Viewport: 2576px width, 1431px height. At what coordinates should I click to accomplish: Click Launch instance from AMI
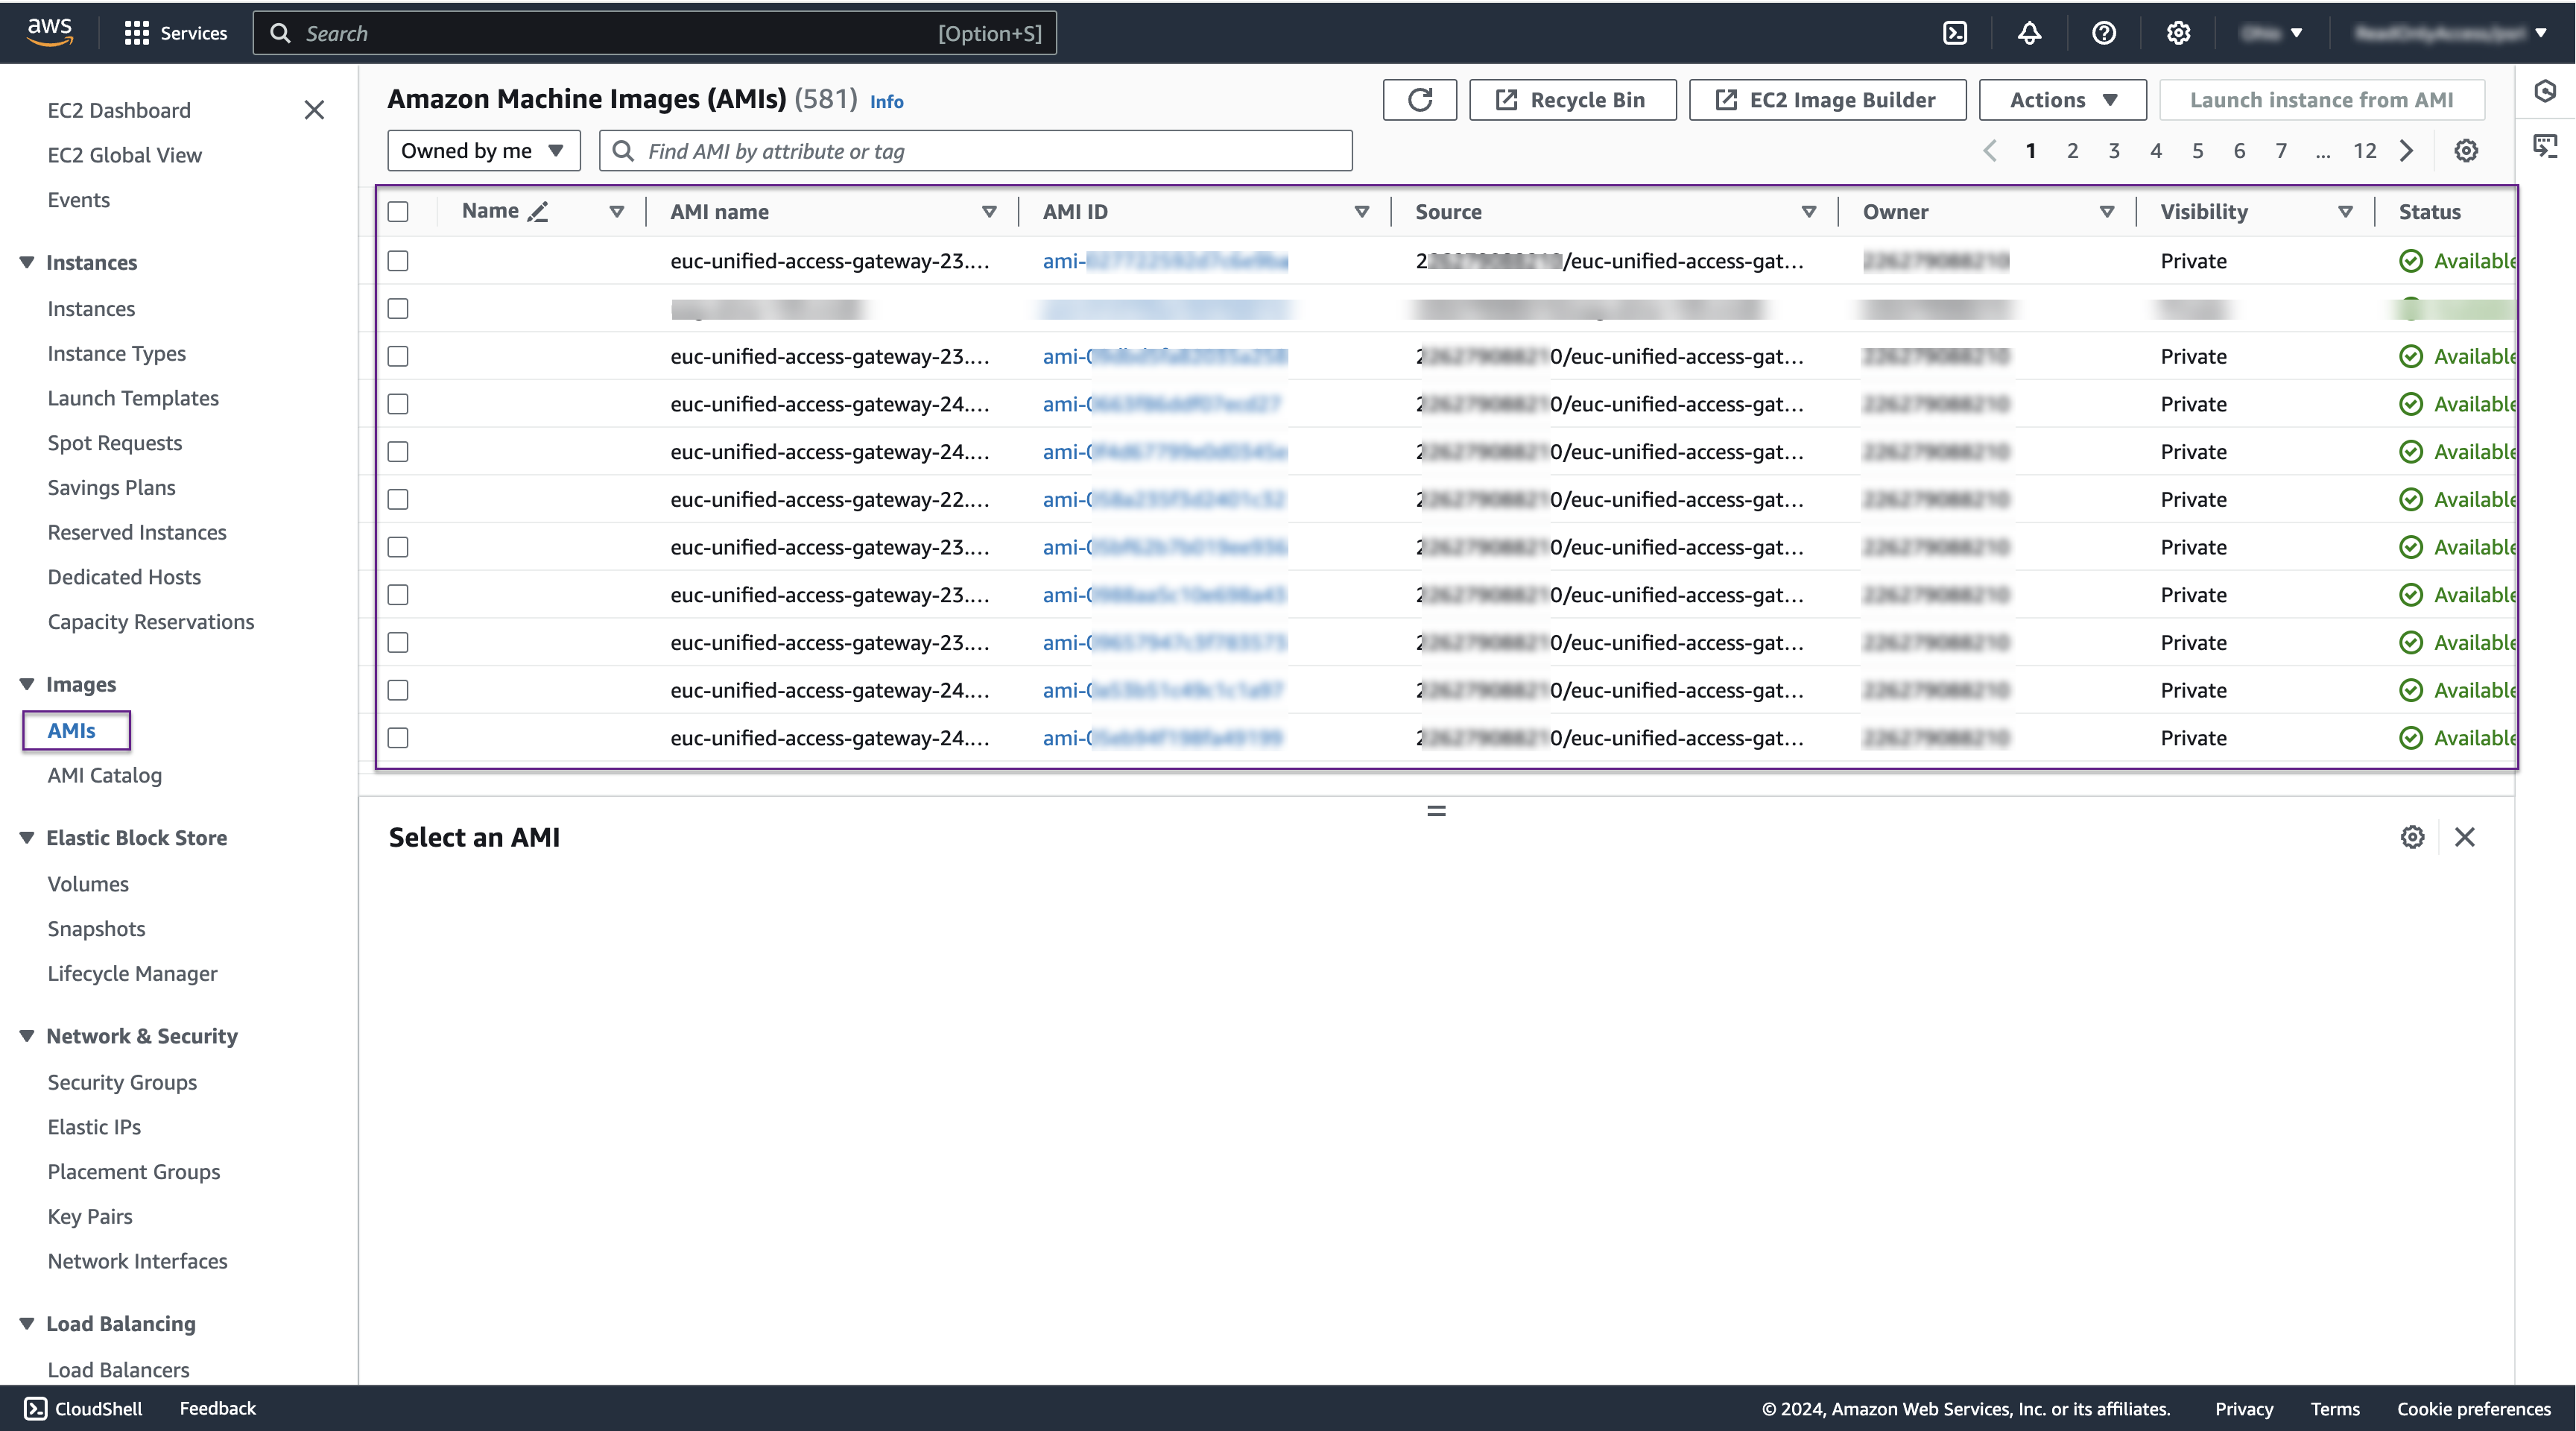click(x=2321, y=100)
